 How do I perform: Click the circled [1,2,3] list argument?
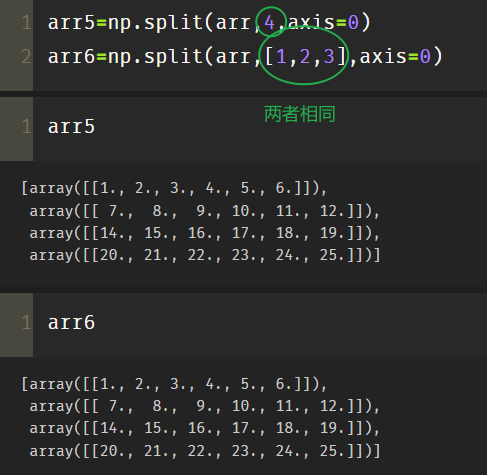point(305,56)
